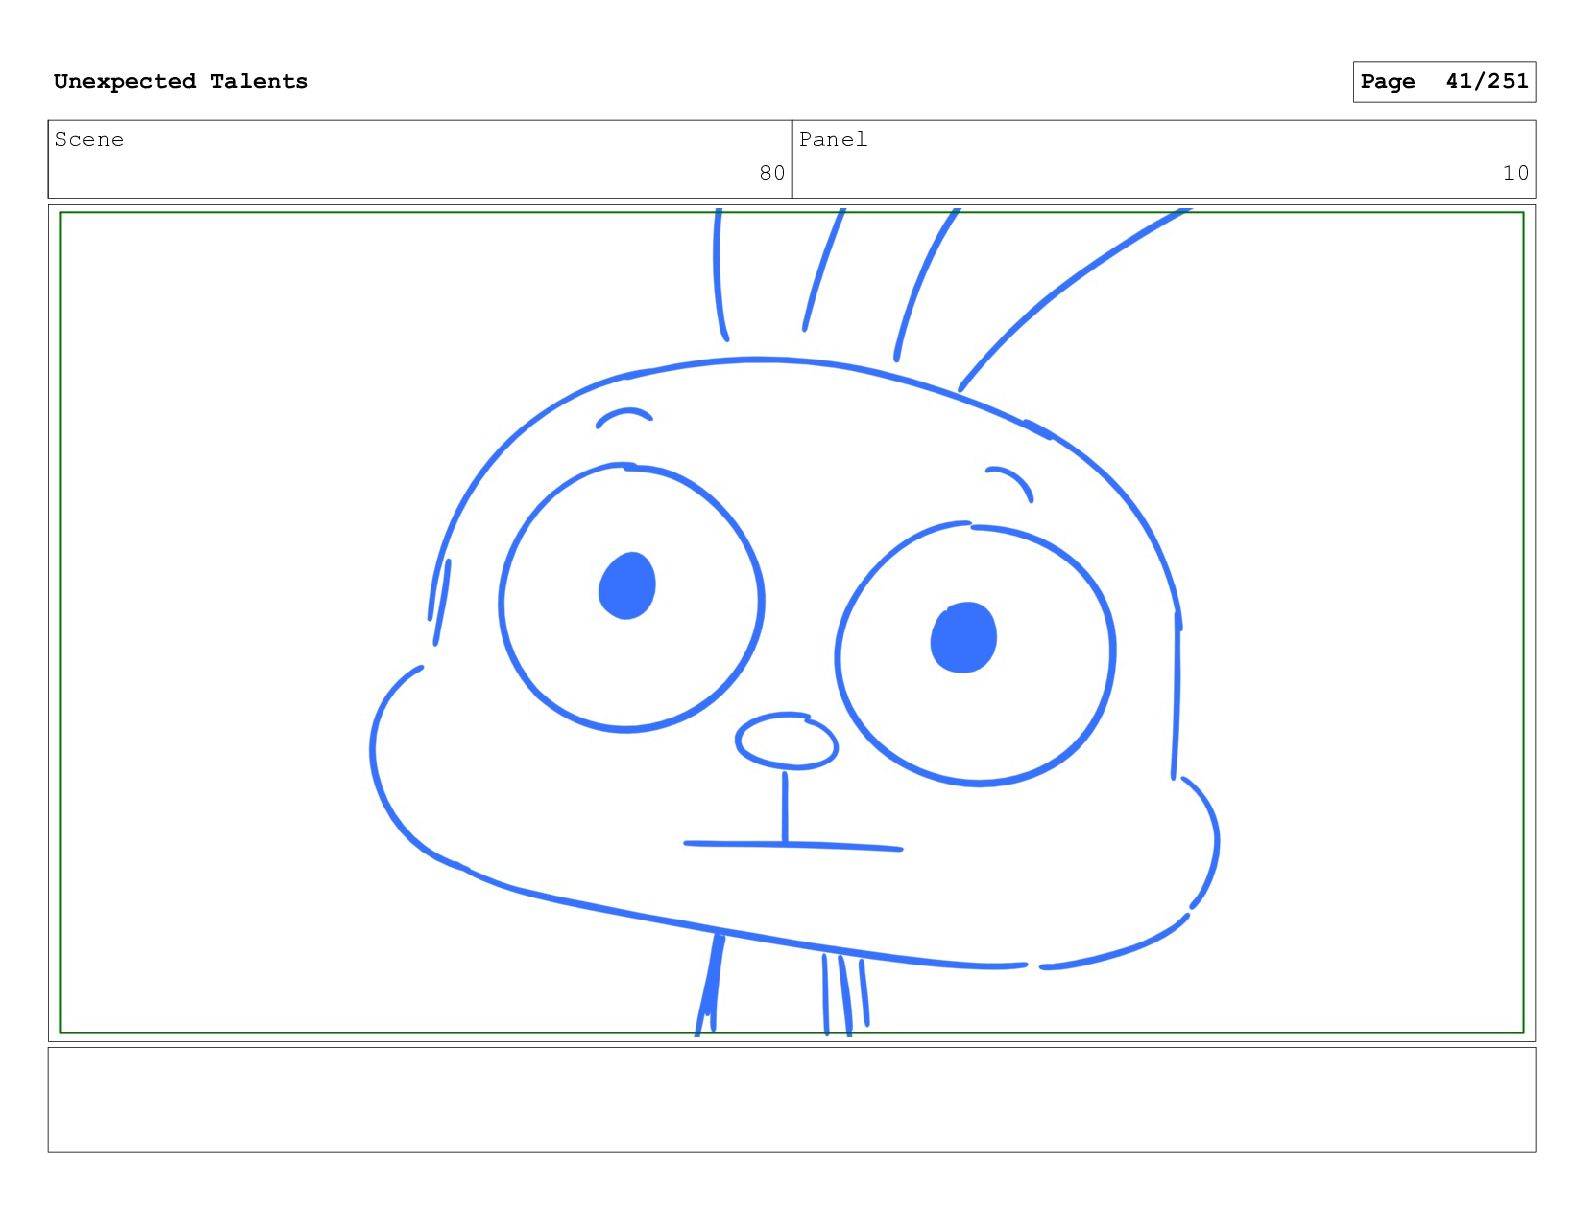The height and width of the screenshot is (1224, 1584).
Task: Click the 'Panel' label
Action: (833, 139)
